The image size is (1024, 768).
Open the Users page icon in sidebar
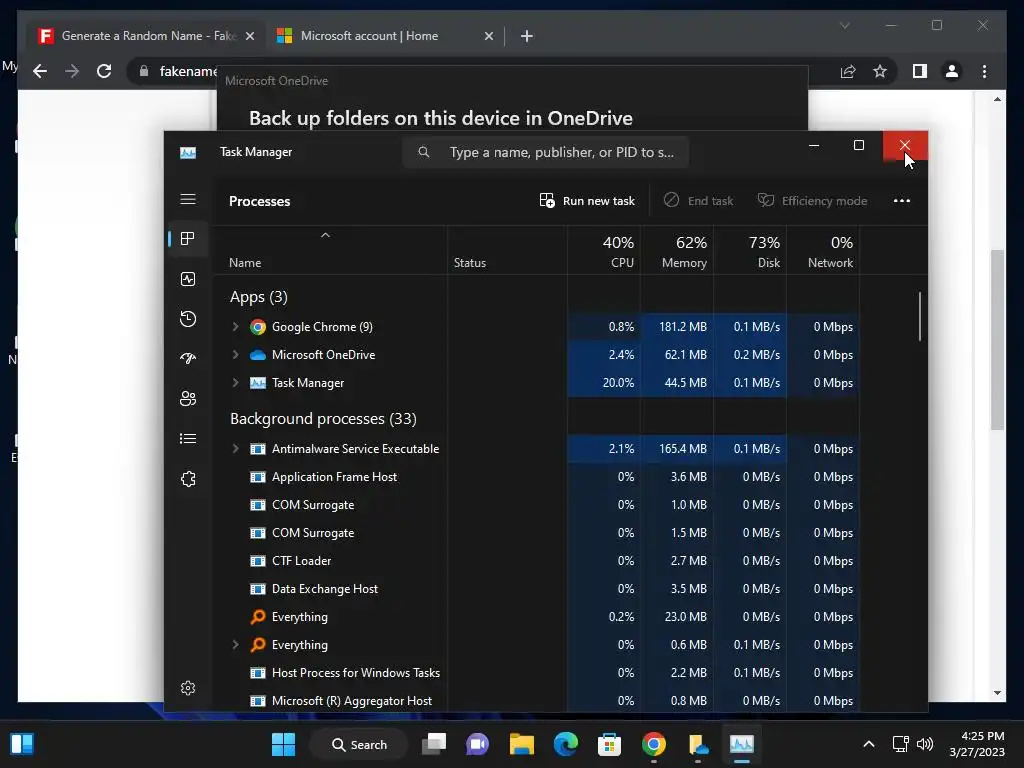click(188, 398)
